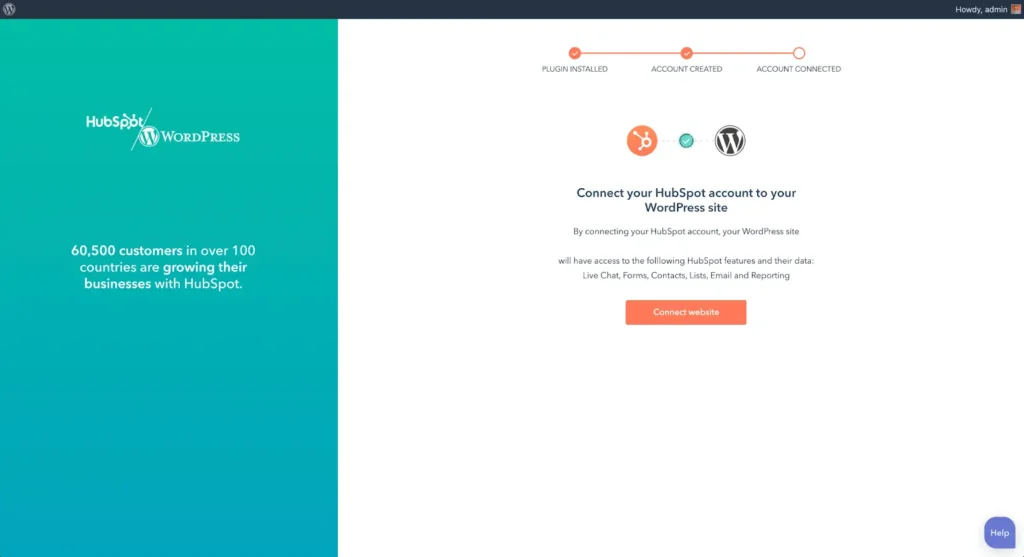Click the HubSpot WordPress combined logo
Viewport: 1024px width, 557px height.
click(163, 129)
